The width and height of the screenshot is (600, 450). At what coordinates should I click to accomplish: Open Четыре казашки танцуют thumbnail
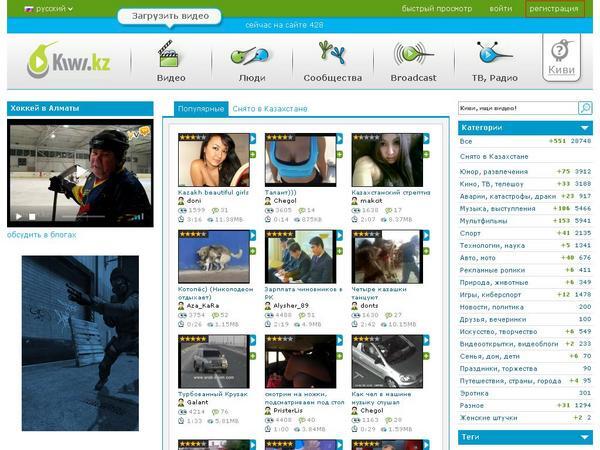coord(387,257)
